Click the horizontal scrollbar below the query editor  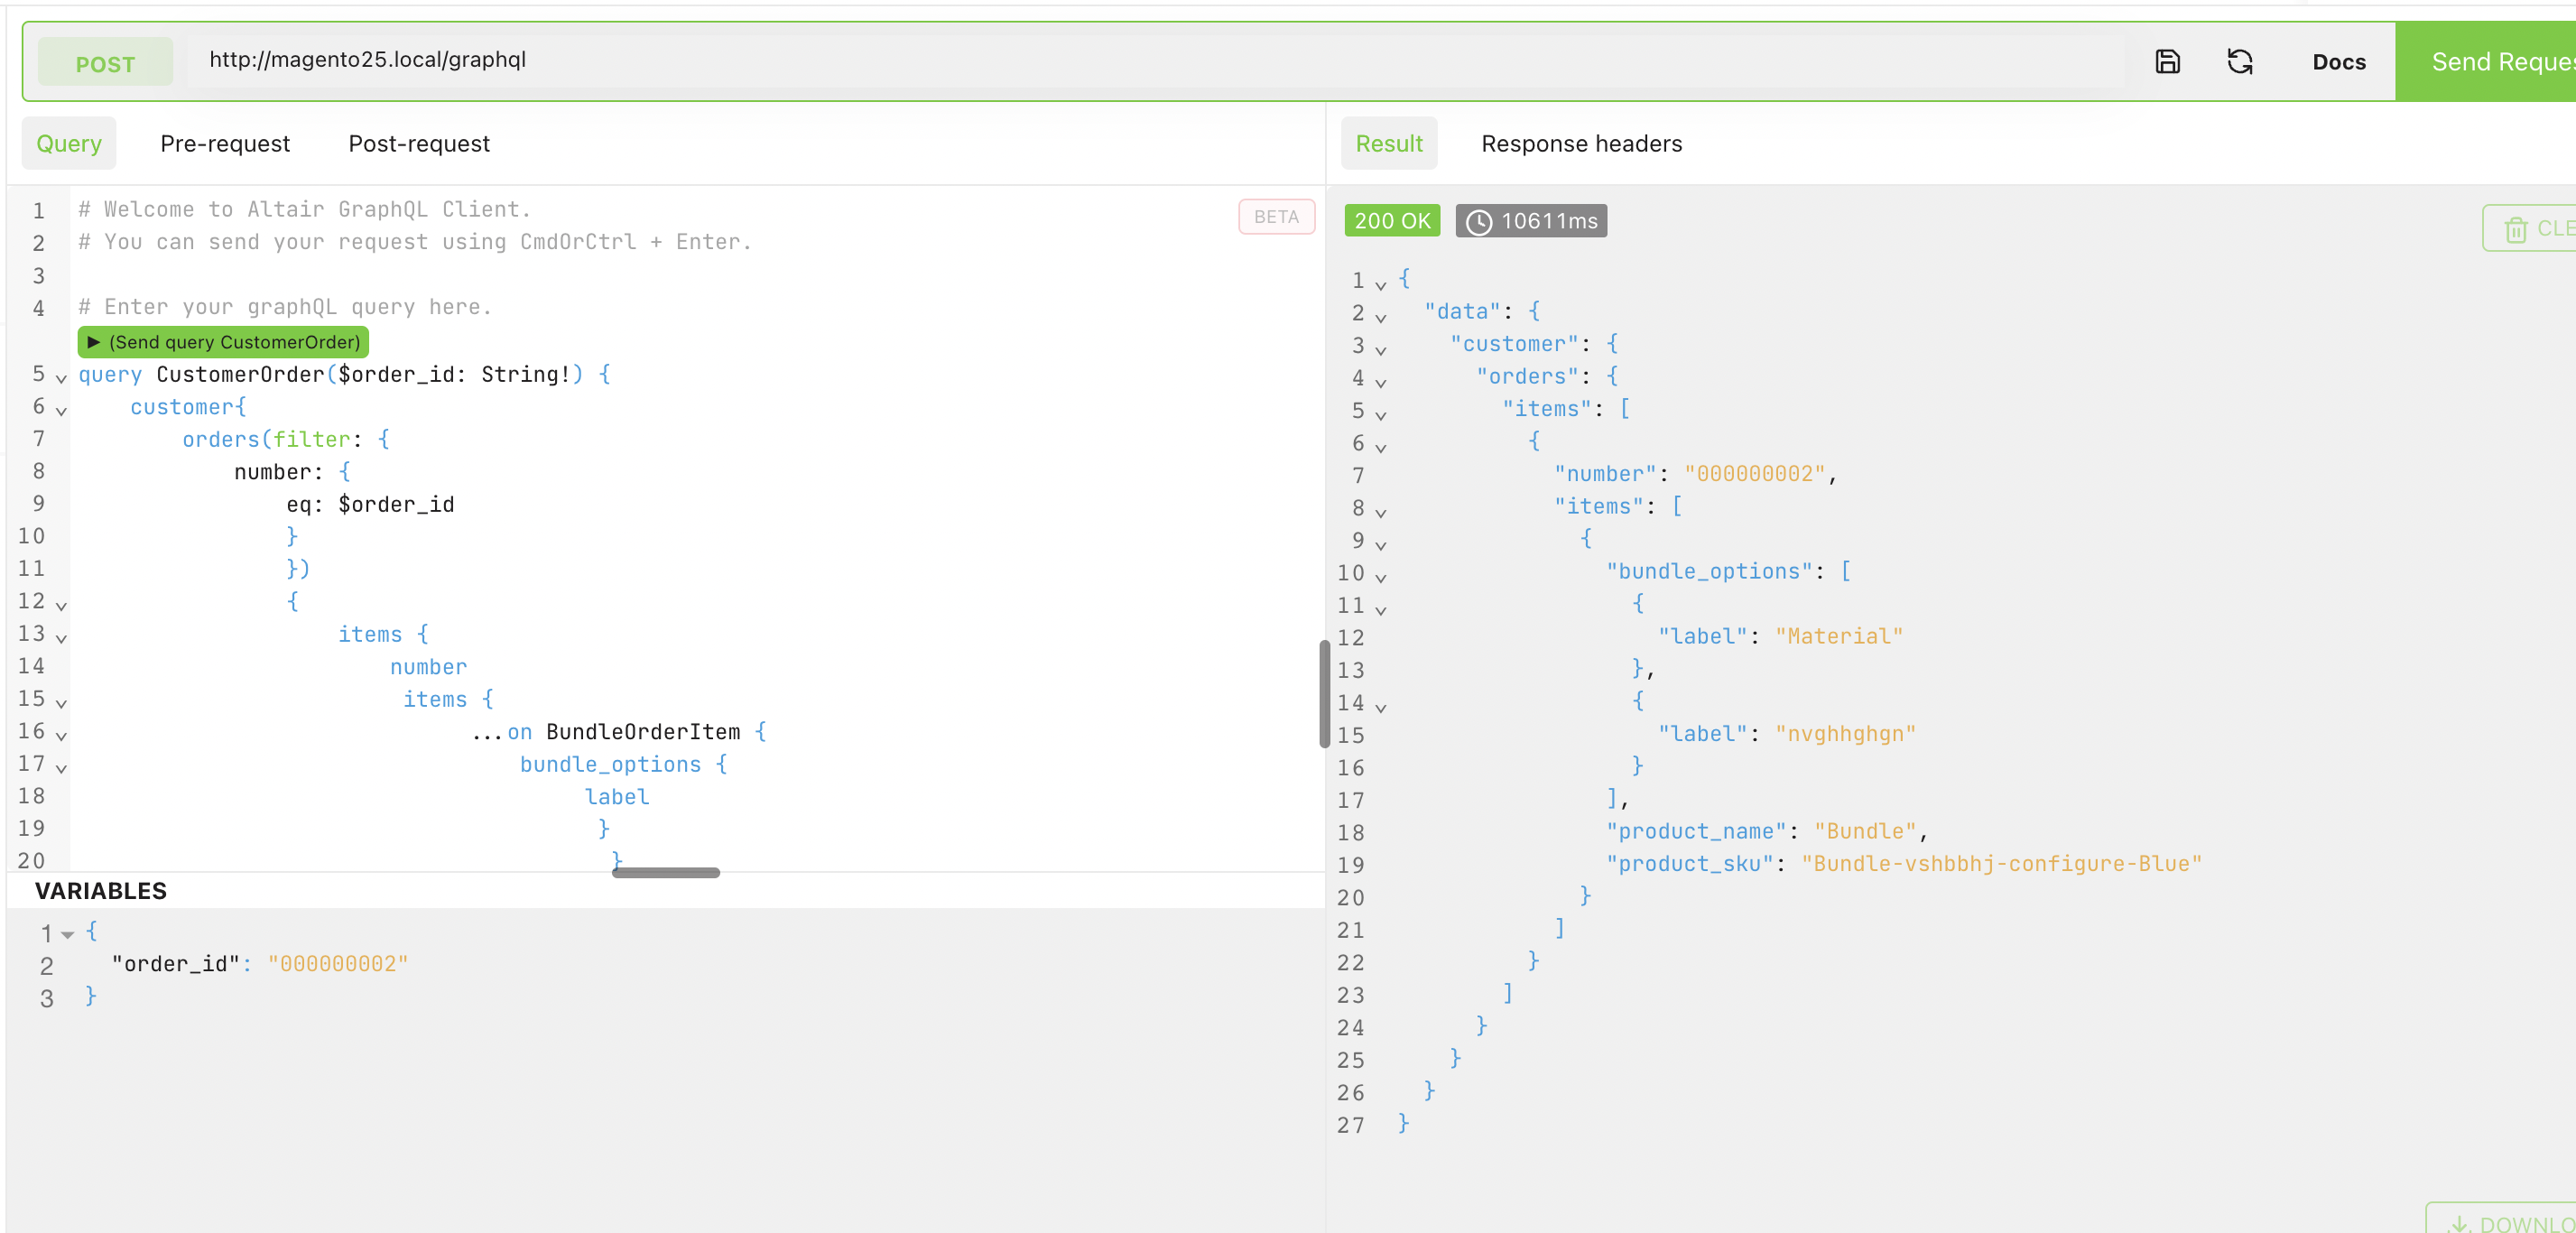tap(665, 872)
